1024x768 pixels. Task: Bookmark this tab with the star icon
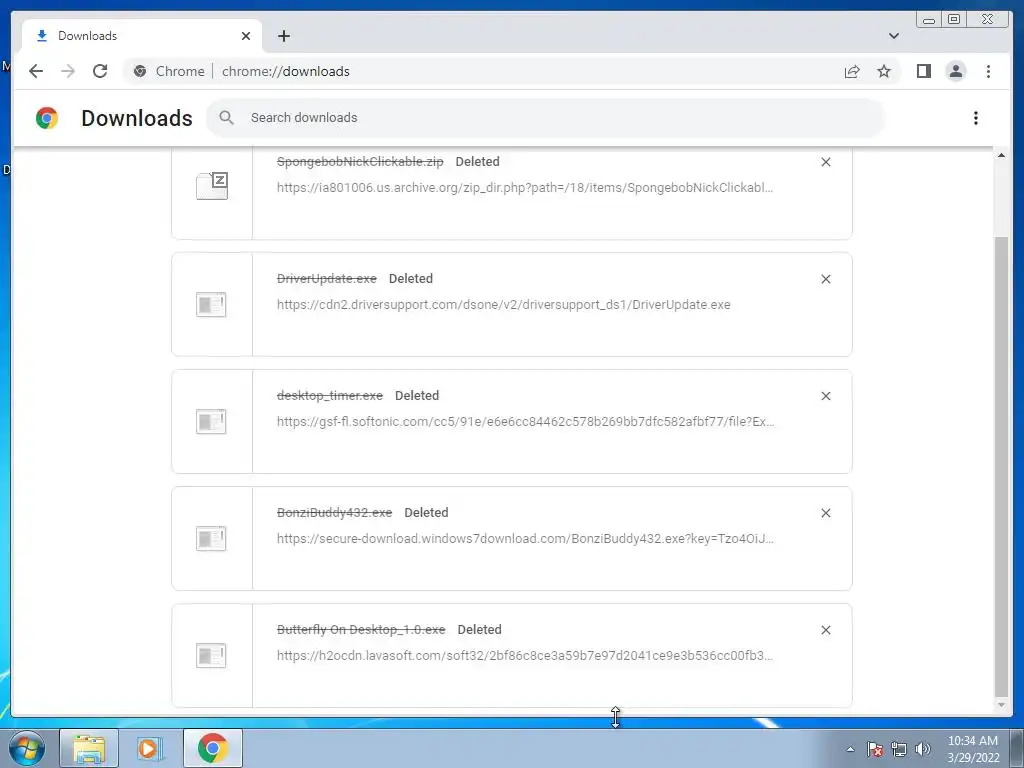tap(884, 71)
